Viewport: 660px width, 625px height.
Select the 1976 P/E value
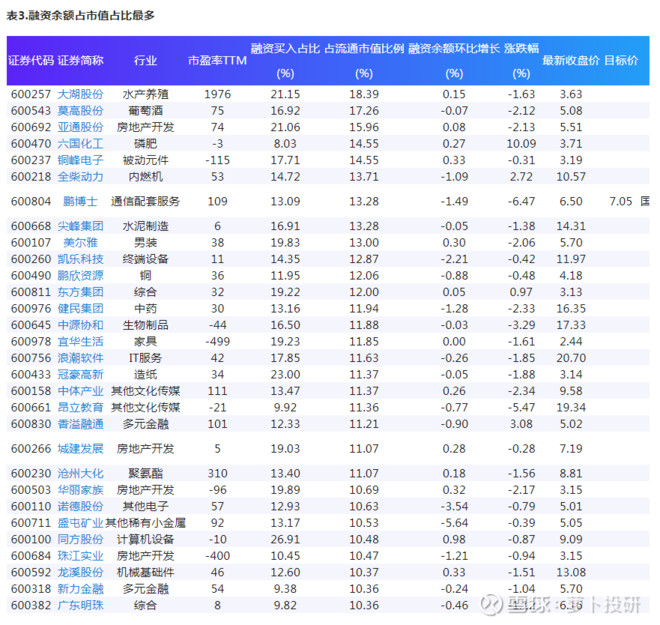(217, 94)
